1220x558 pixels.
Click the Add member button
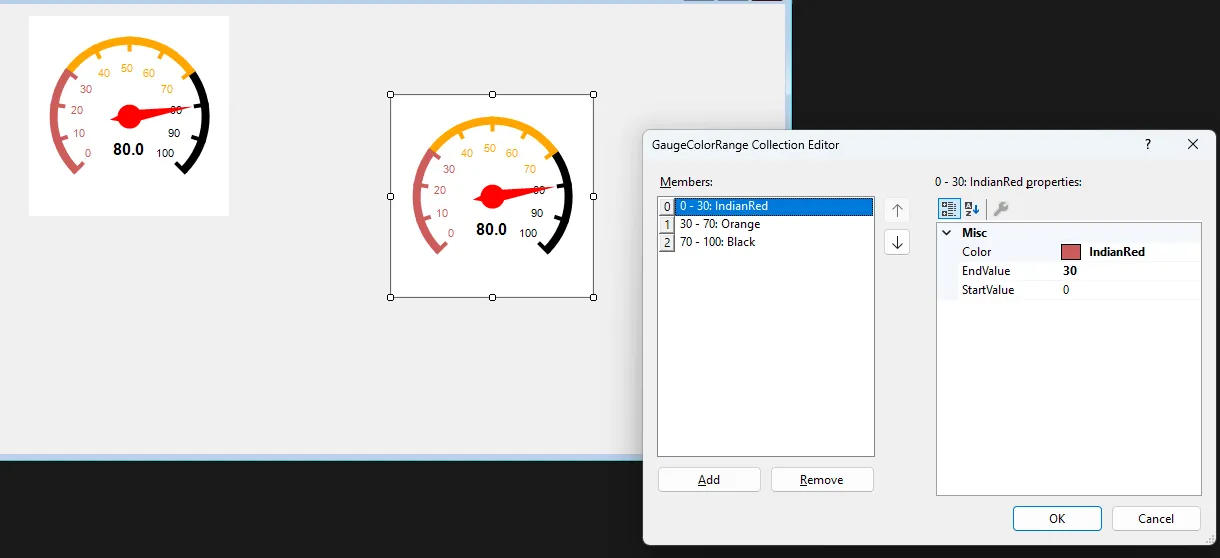[x=709, y=480]
